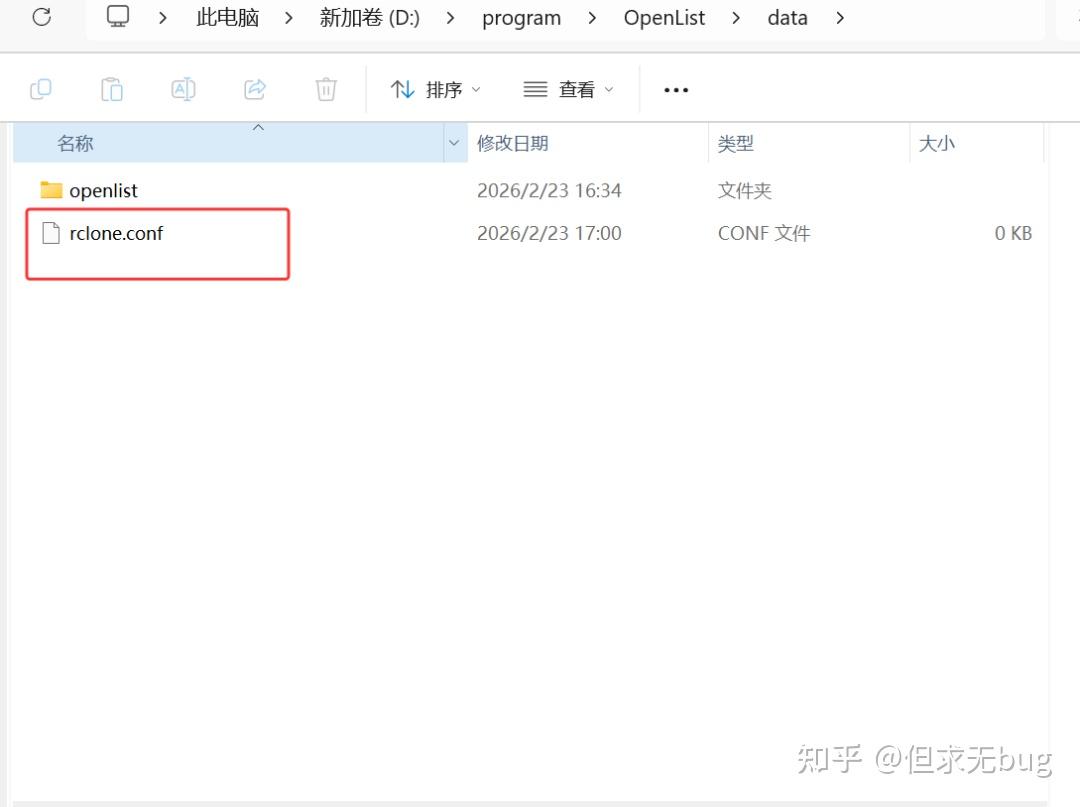Screen dimensions: 1080x807
Task: Click date 2026/2/23 16:34 cell
Action: pyautogui.click(x=549, y=191)
